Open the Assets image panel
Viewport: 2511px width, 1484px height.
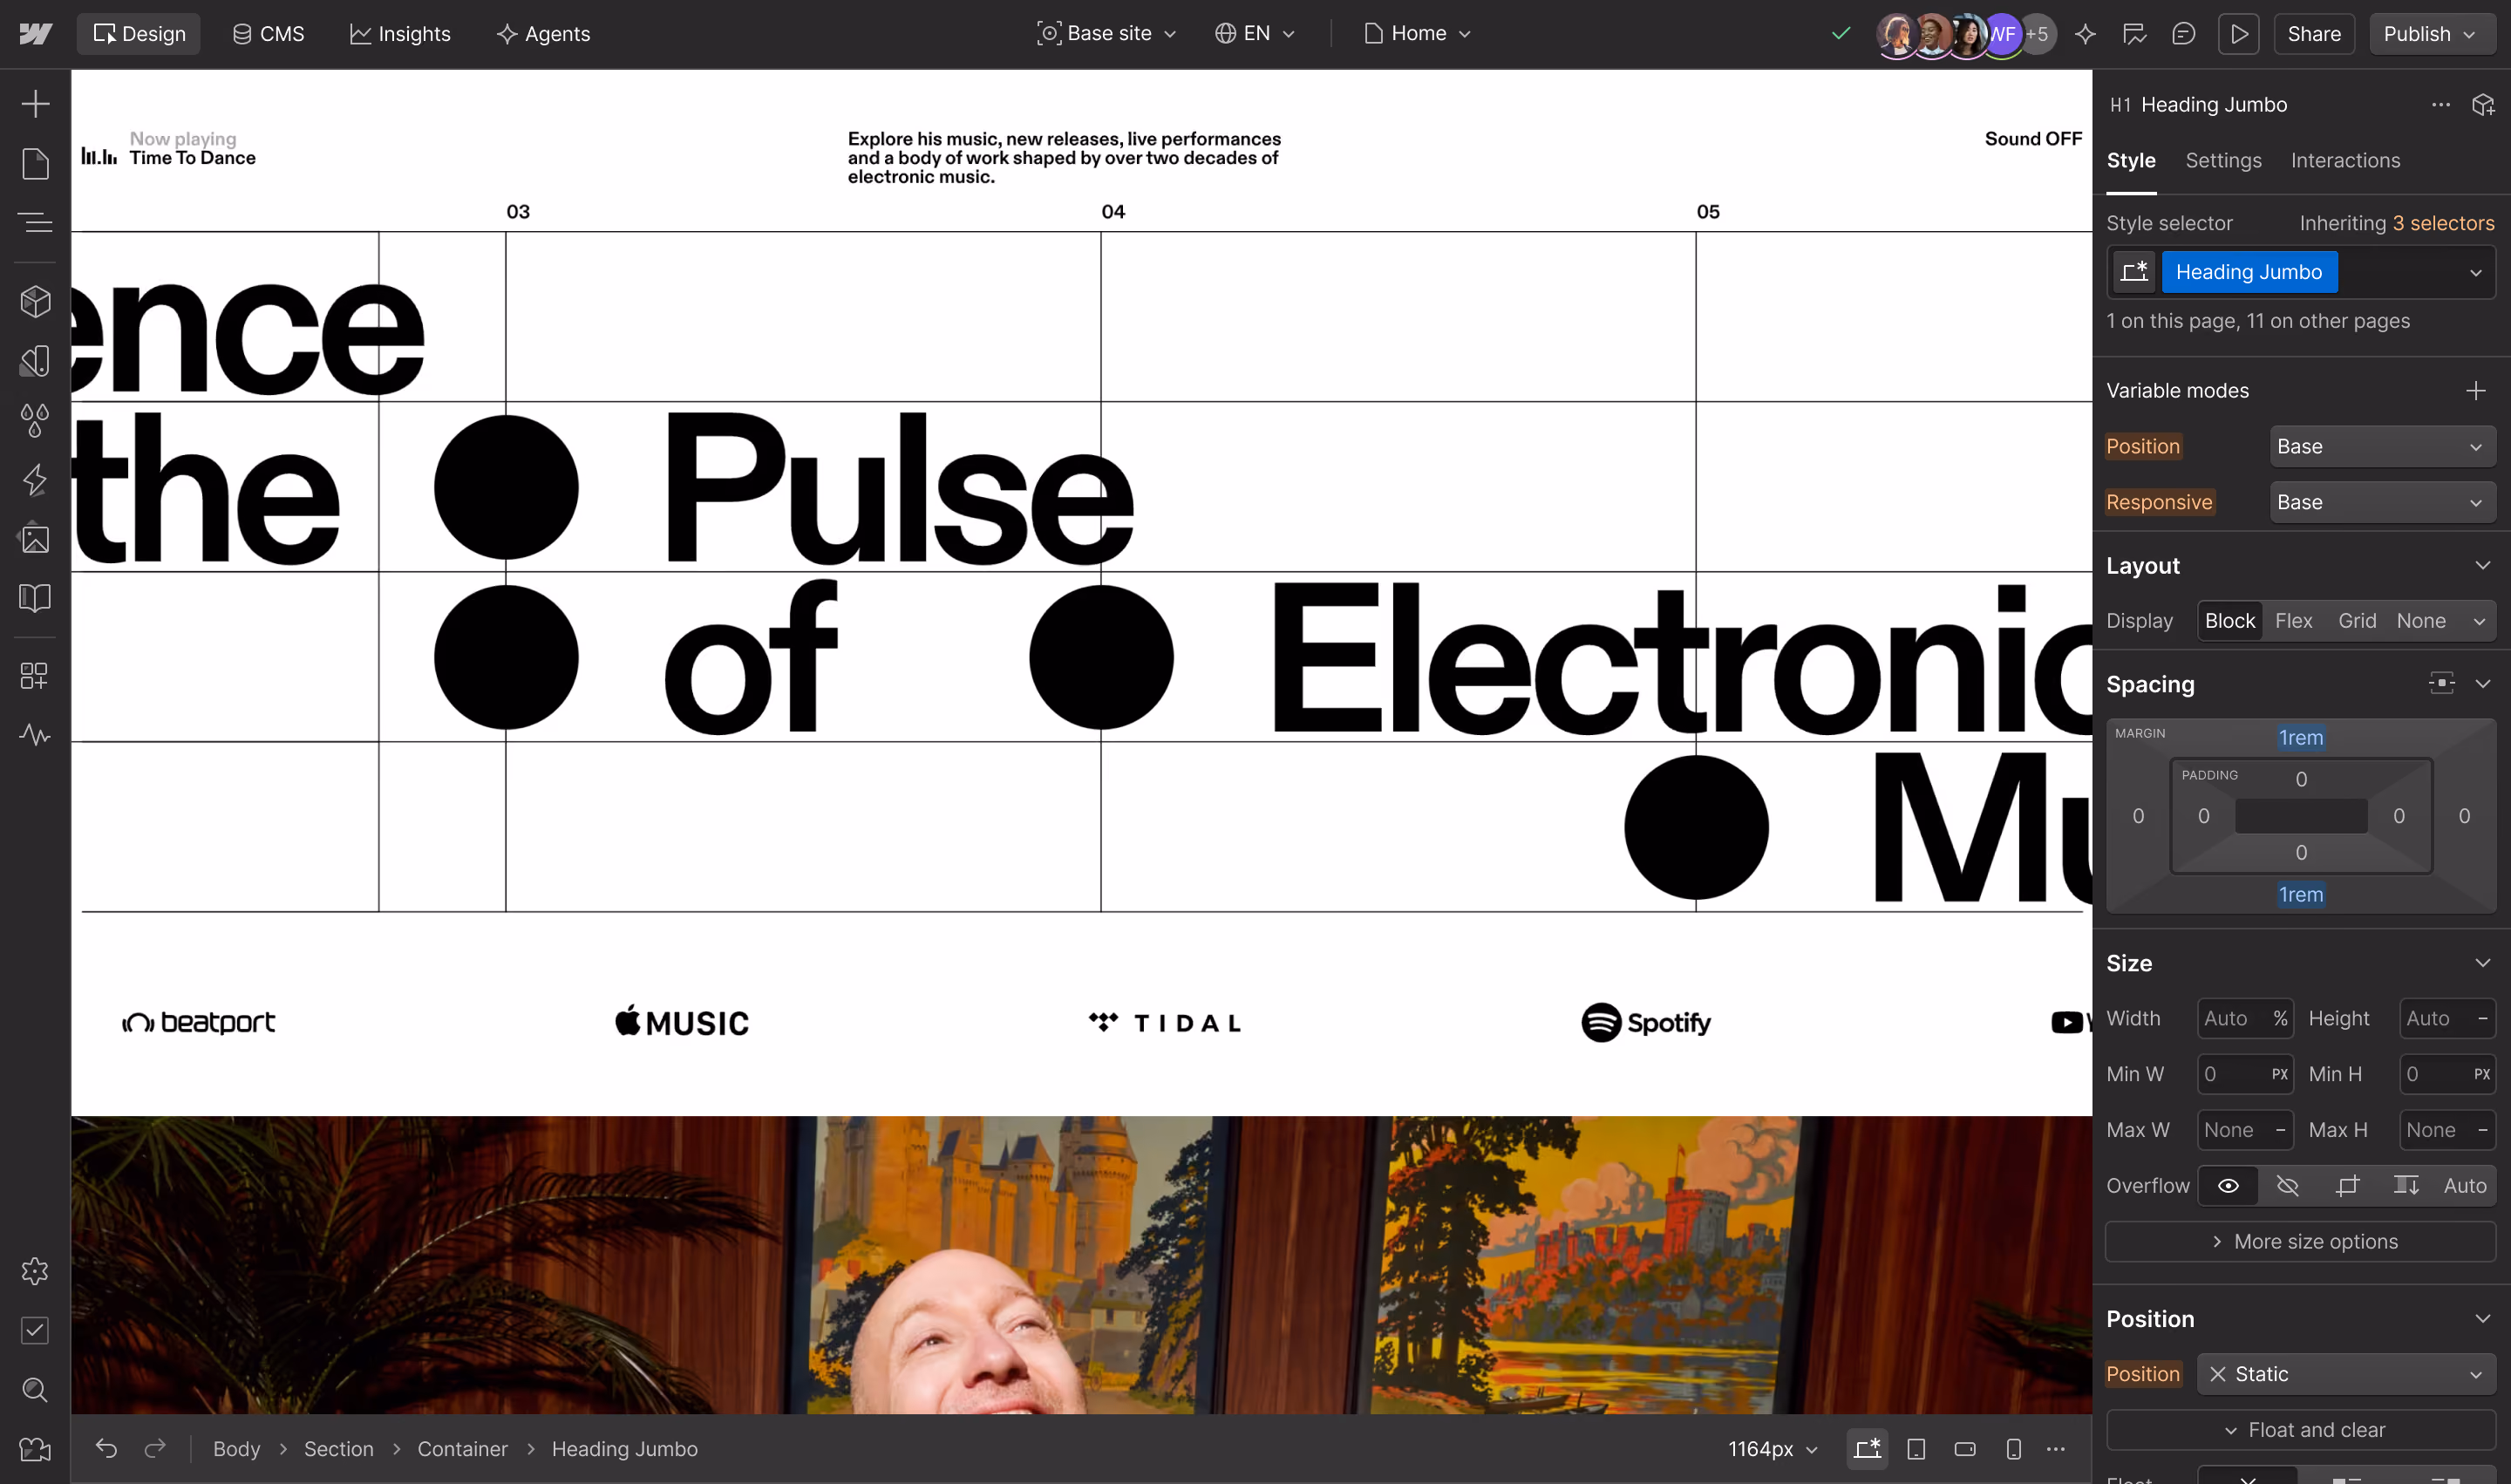[35, 538]
